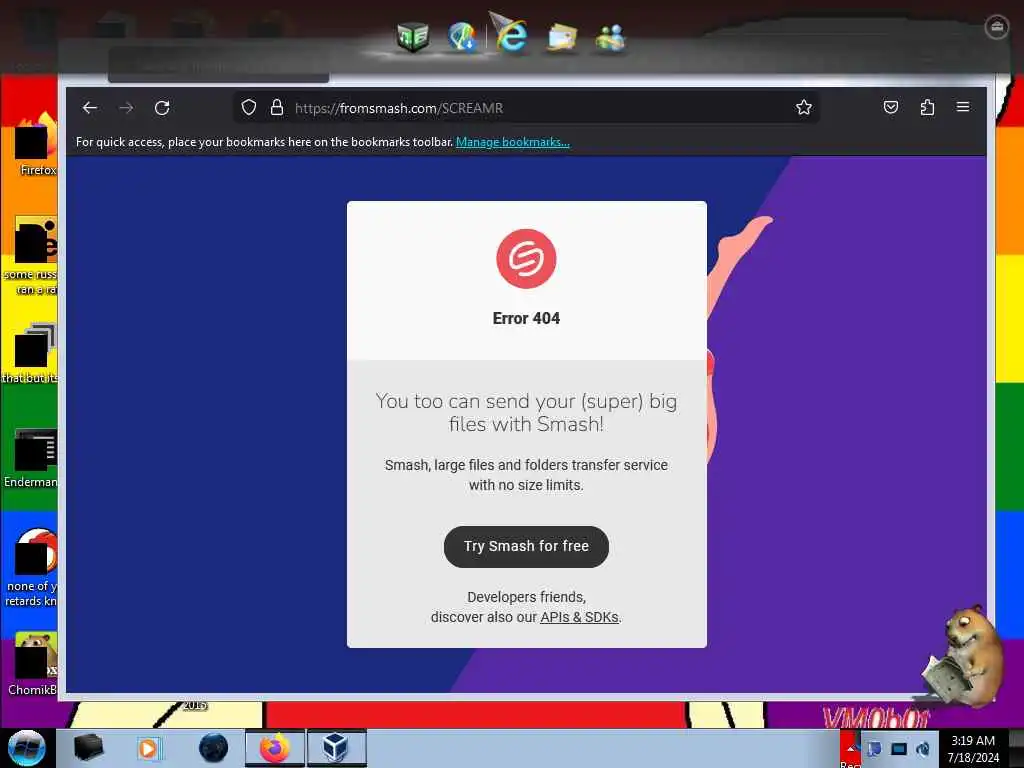Screen dimensions: 1024x768
Task: Open the Windows Start orb
Action: click(26, 748)
